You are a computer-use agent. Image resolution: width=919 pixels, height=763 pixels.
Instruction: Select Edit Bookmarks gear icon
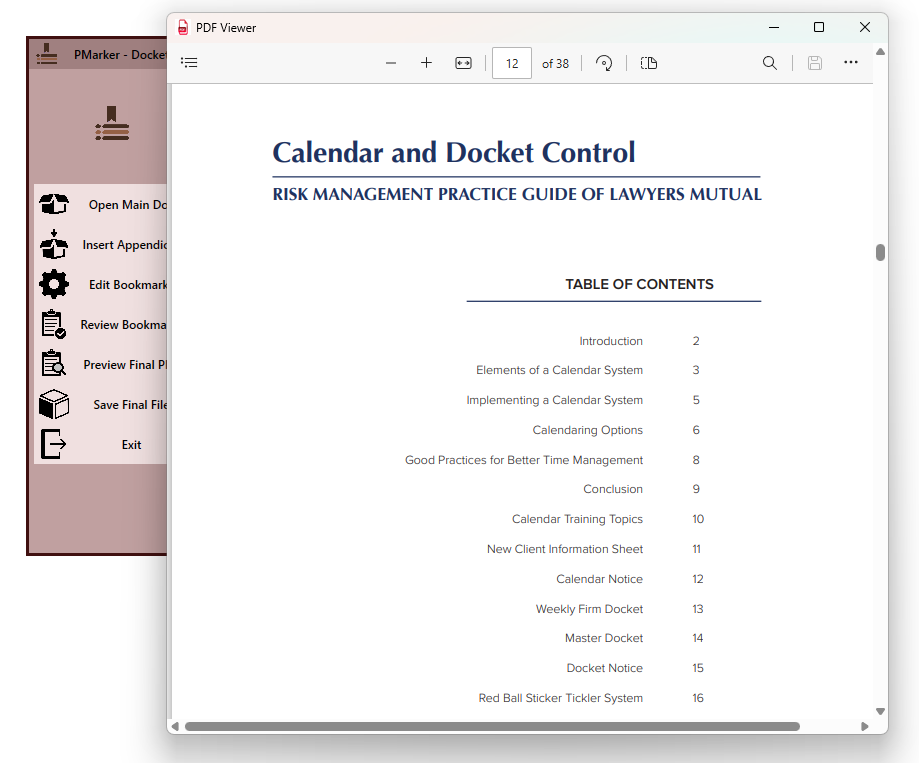(54, 285)
